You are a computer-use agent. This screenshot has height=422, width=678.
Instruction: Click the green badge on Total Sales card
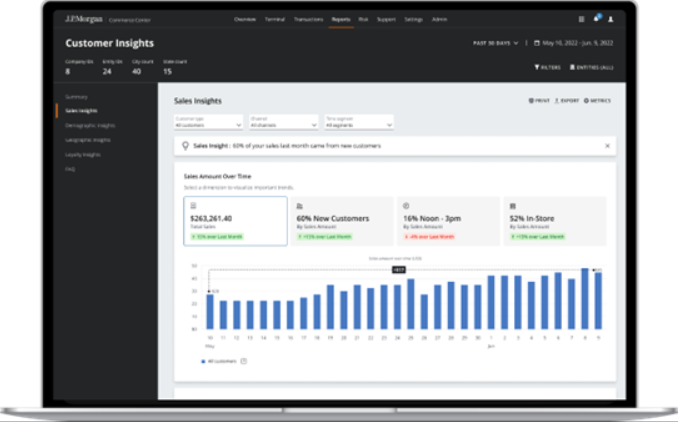coord(217,237)
